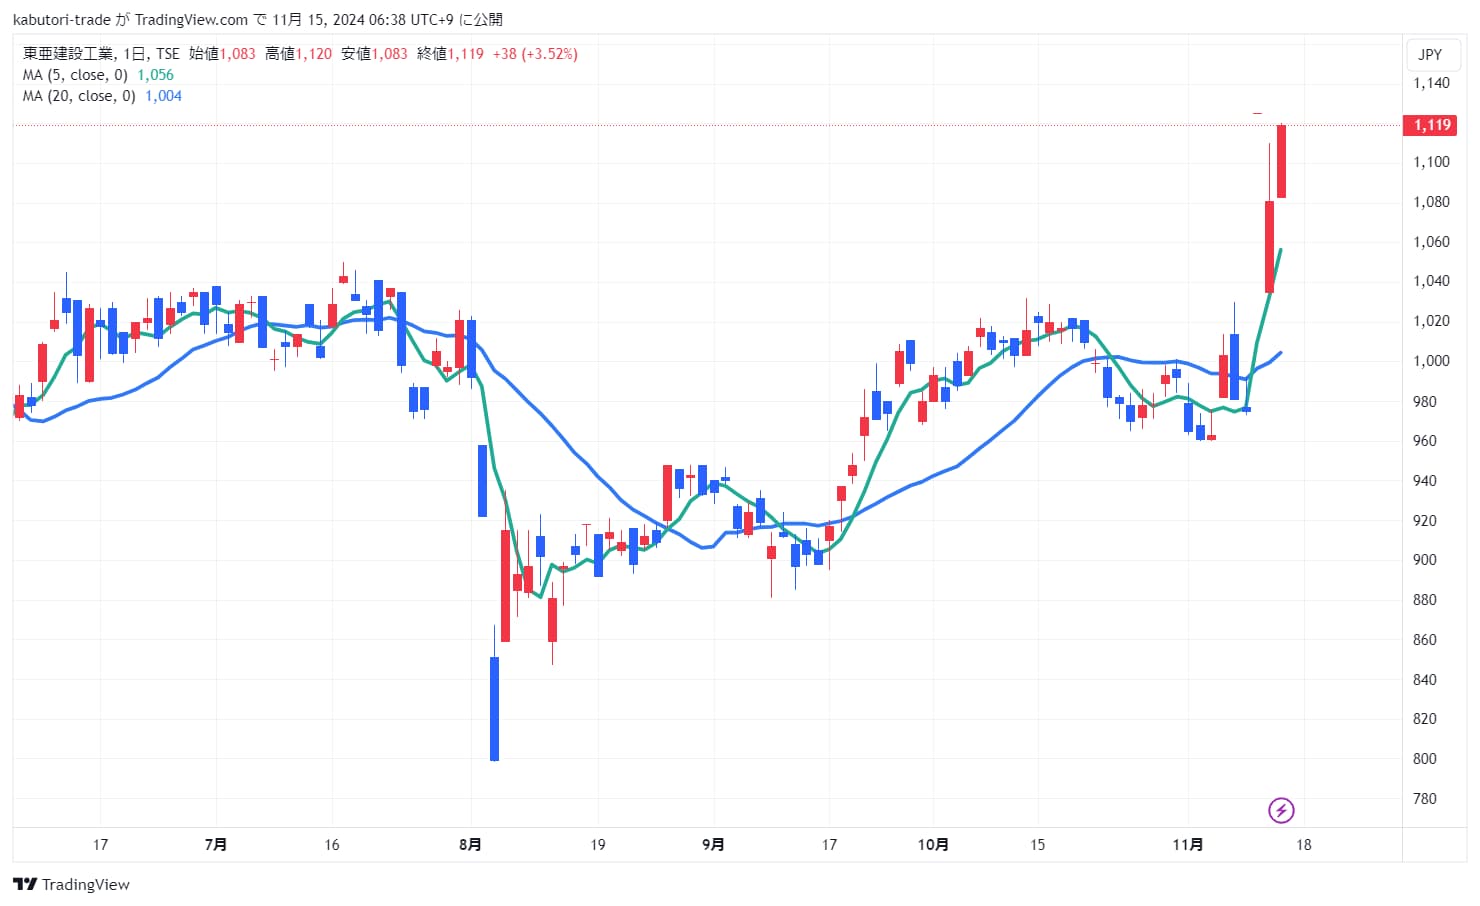Click the 840 price axis label

click(1424, 680)
